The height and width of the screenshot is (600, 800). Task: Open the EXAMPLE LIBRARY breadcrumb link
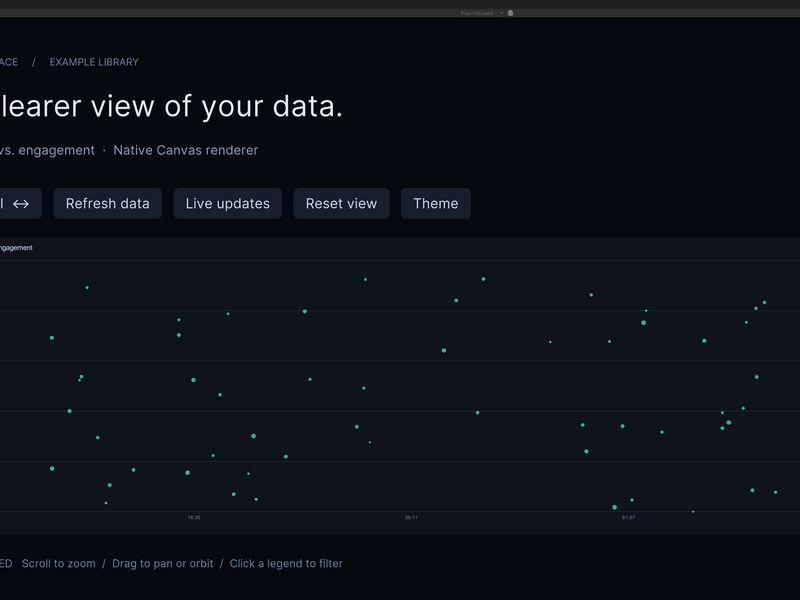[x=94, y=62]
